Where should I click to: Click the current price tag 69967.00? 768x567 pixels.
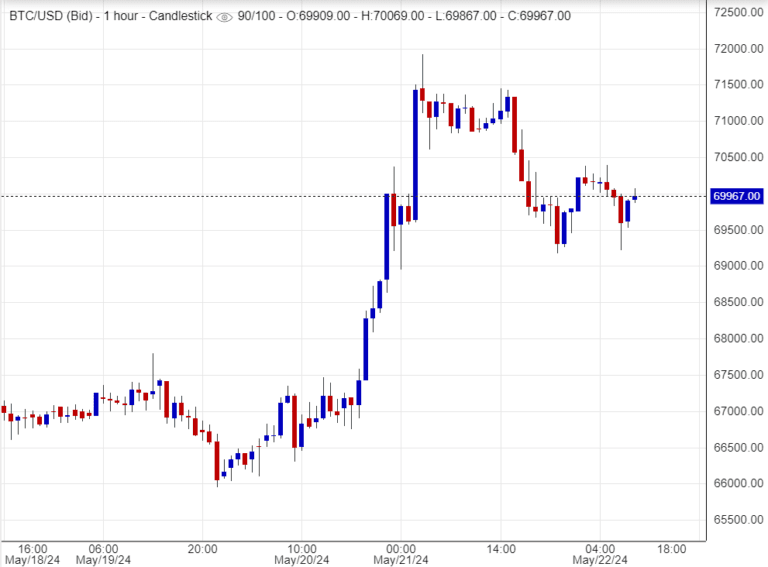coord(737,196)
